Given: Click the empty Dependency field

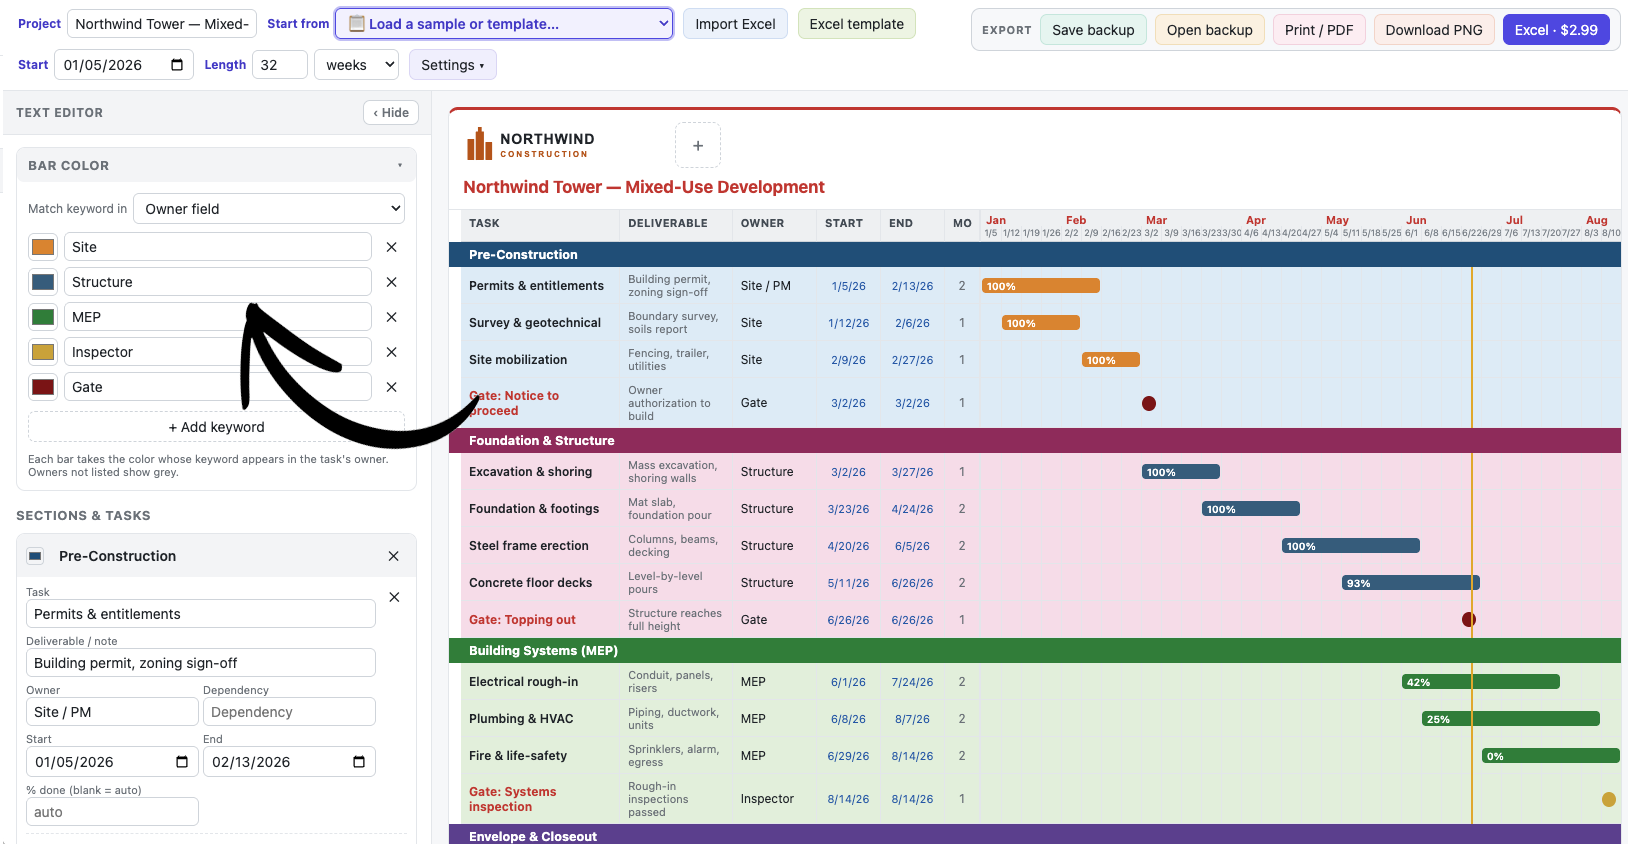Looking at the screenshot, I should click(289, 712).
